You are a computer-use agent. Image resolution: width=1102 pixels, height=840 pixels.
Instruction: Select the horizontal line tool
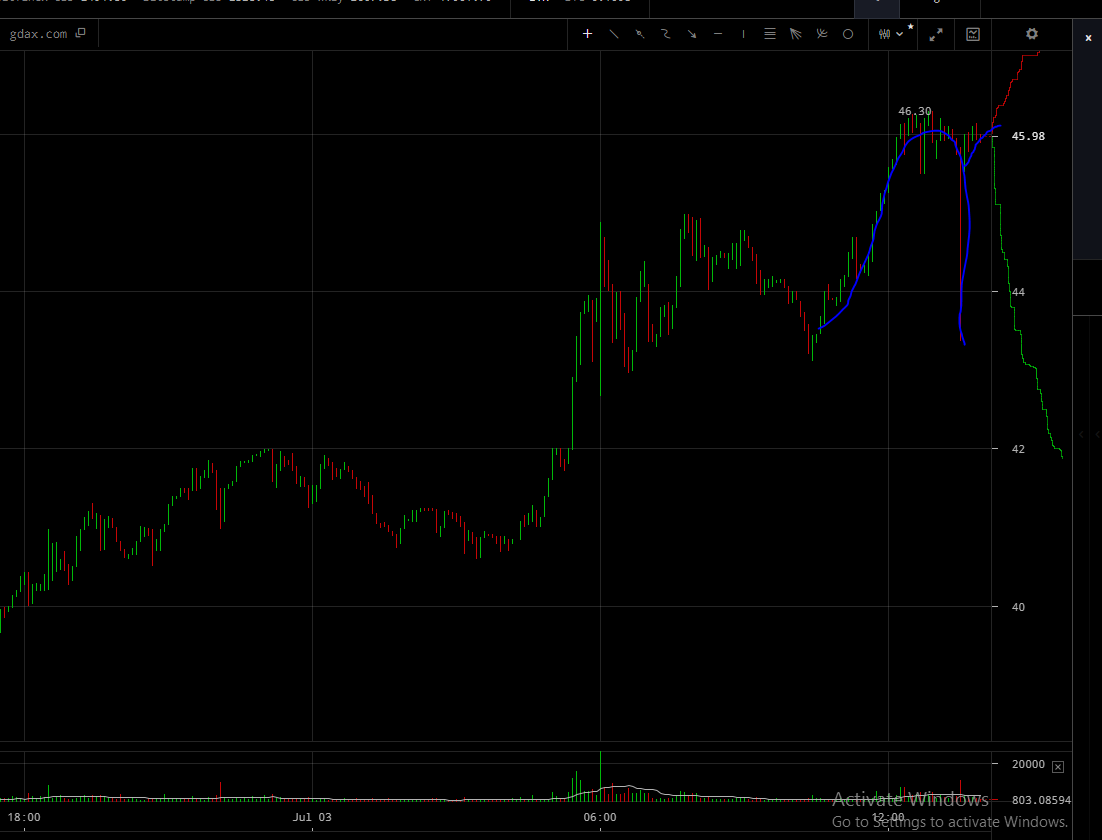click(718, 34)
